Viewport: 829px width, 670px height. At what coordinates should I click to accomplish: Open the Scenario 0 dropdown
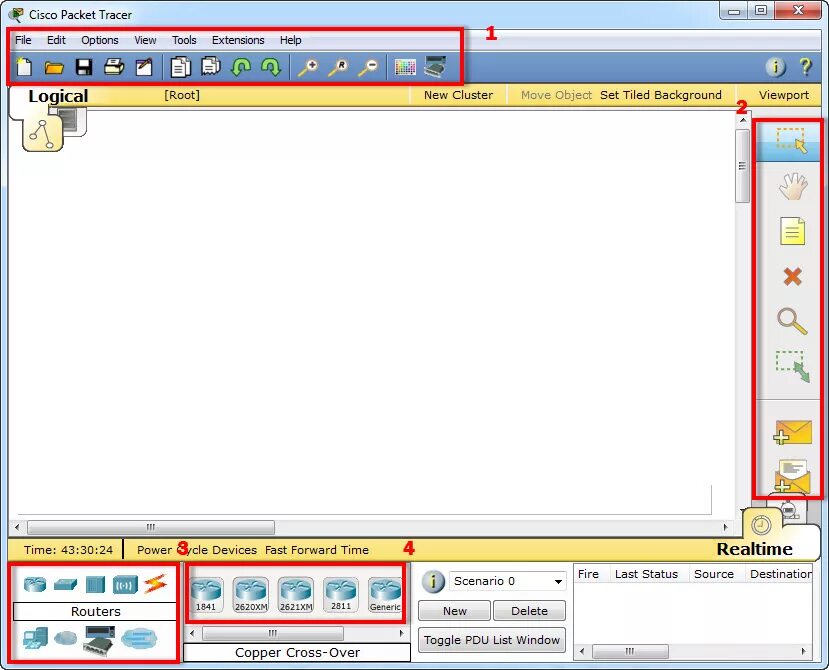pyautogui.click(x=508, y=581)
